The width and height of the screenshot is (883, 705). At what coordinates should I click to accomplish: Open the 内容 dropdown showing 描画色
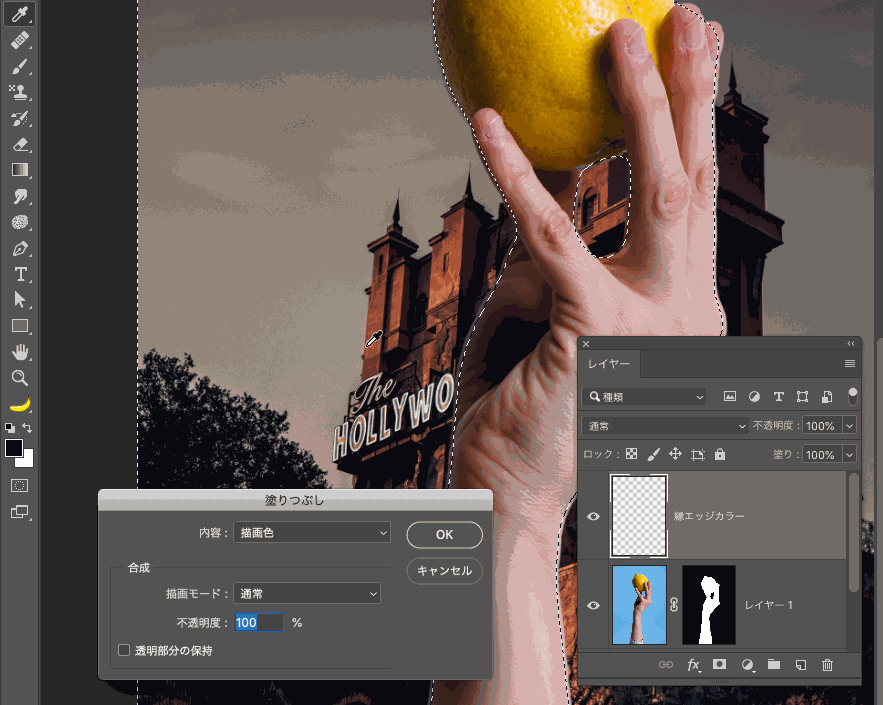311,534
